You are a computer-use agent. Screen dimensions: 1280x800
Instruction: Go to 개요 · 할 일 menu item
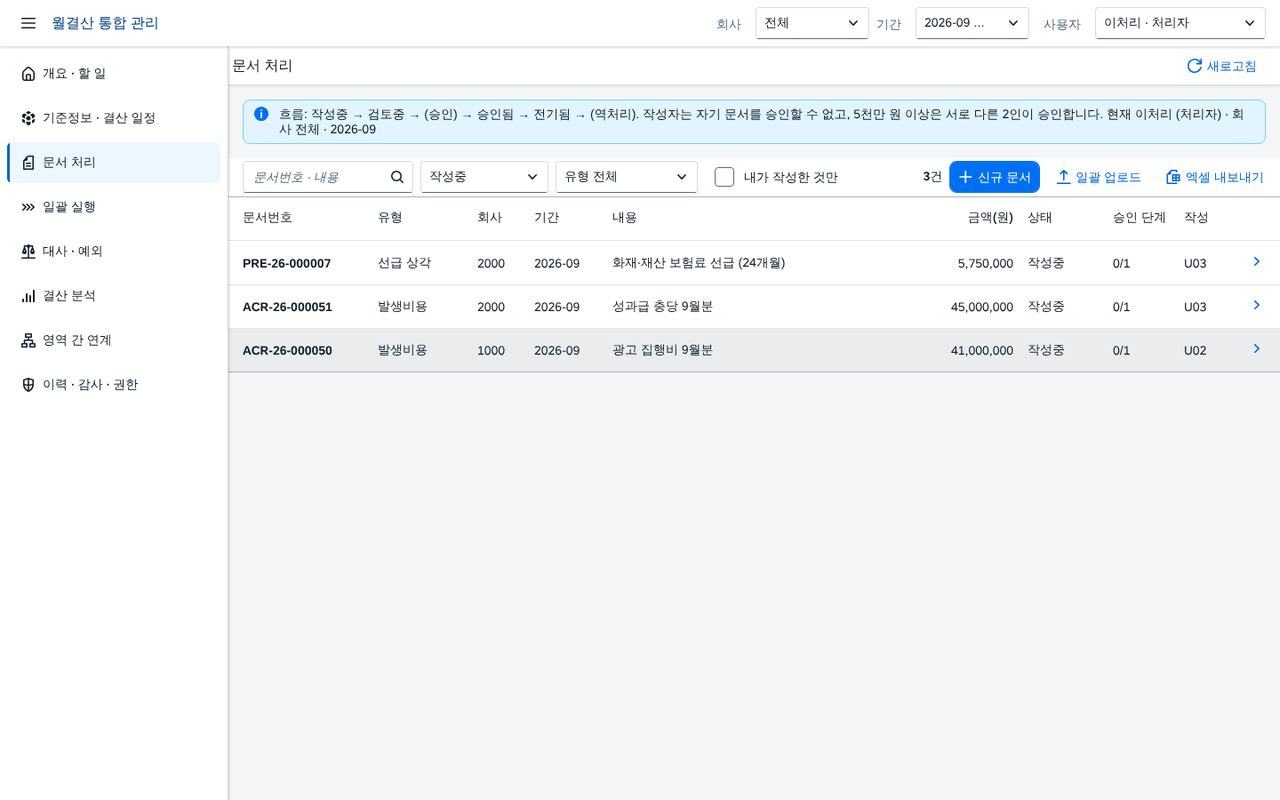point(114,74)
